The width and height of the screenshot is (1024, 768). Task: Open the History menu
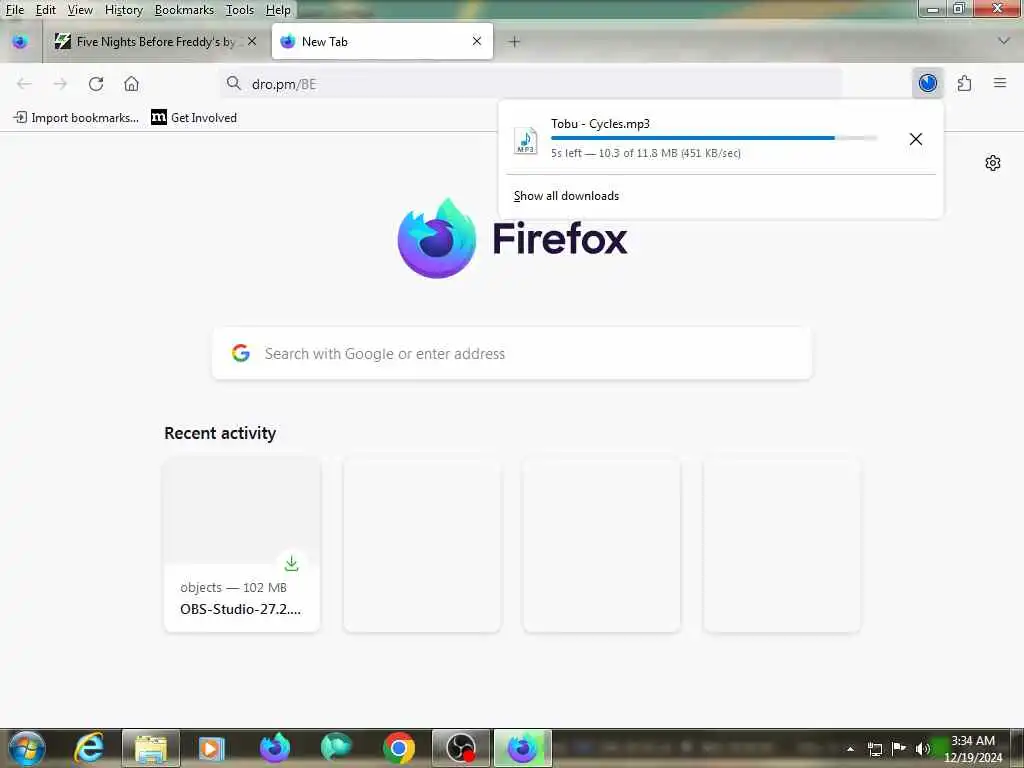click(x=123, y=10)
